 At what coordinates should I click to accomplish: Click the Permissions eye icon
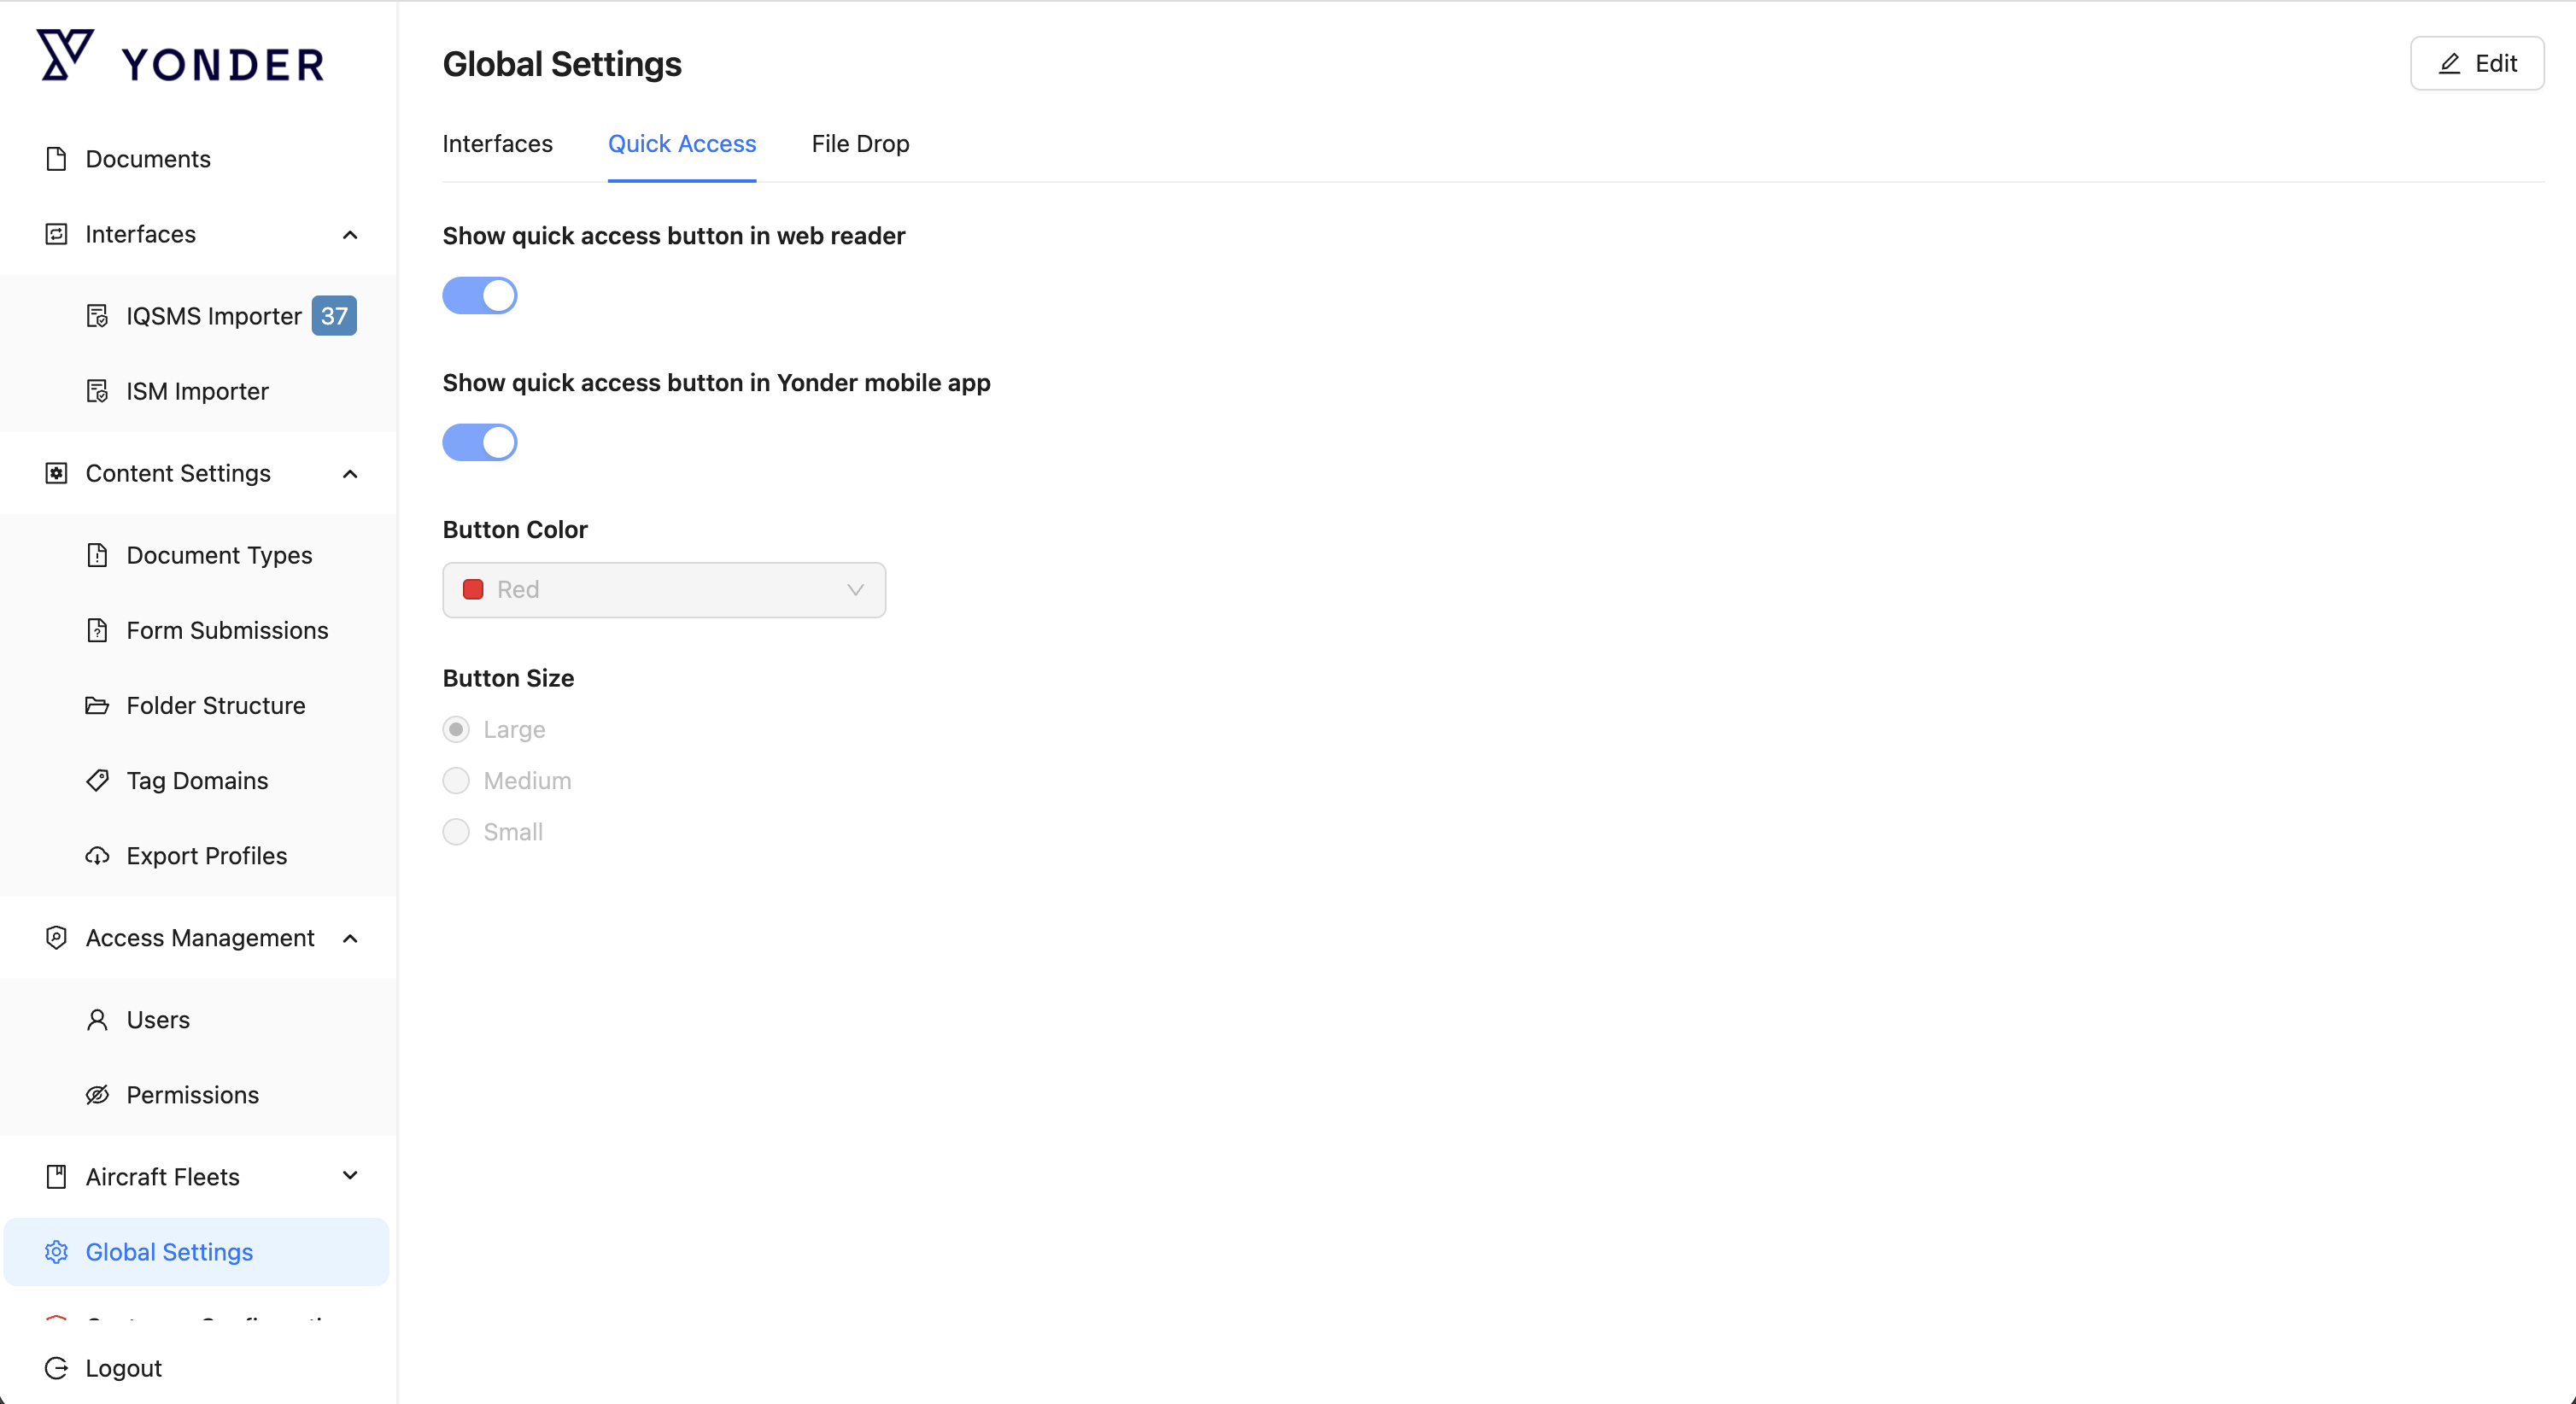point(97,1095)
